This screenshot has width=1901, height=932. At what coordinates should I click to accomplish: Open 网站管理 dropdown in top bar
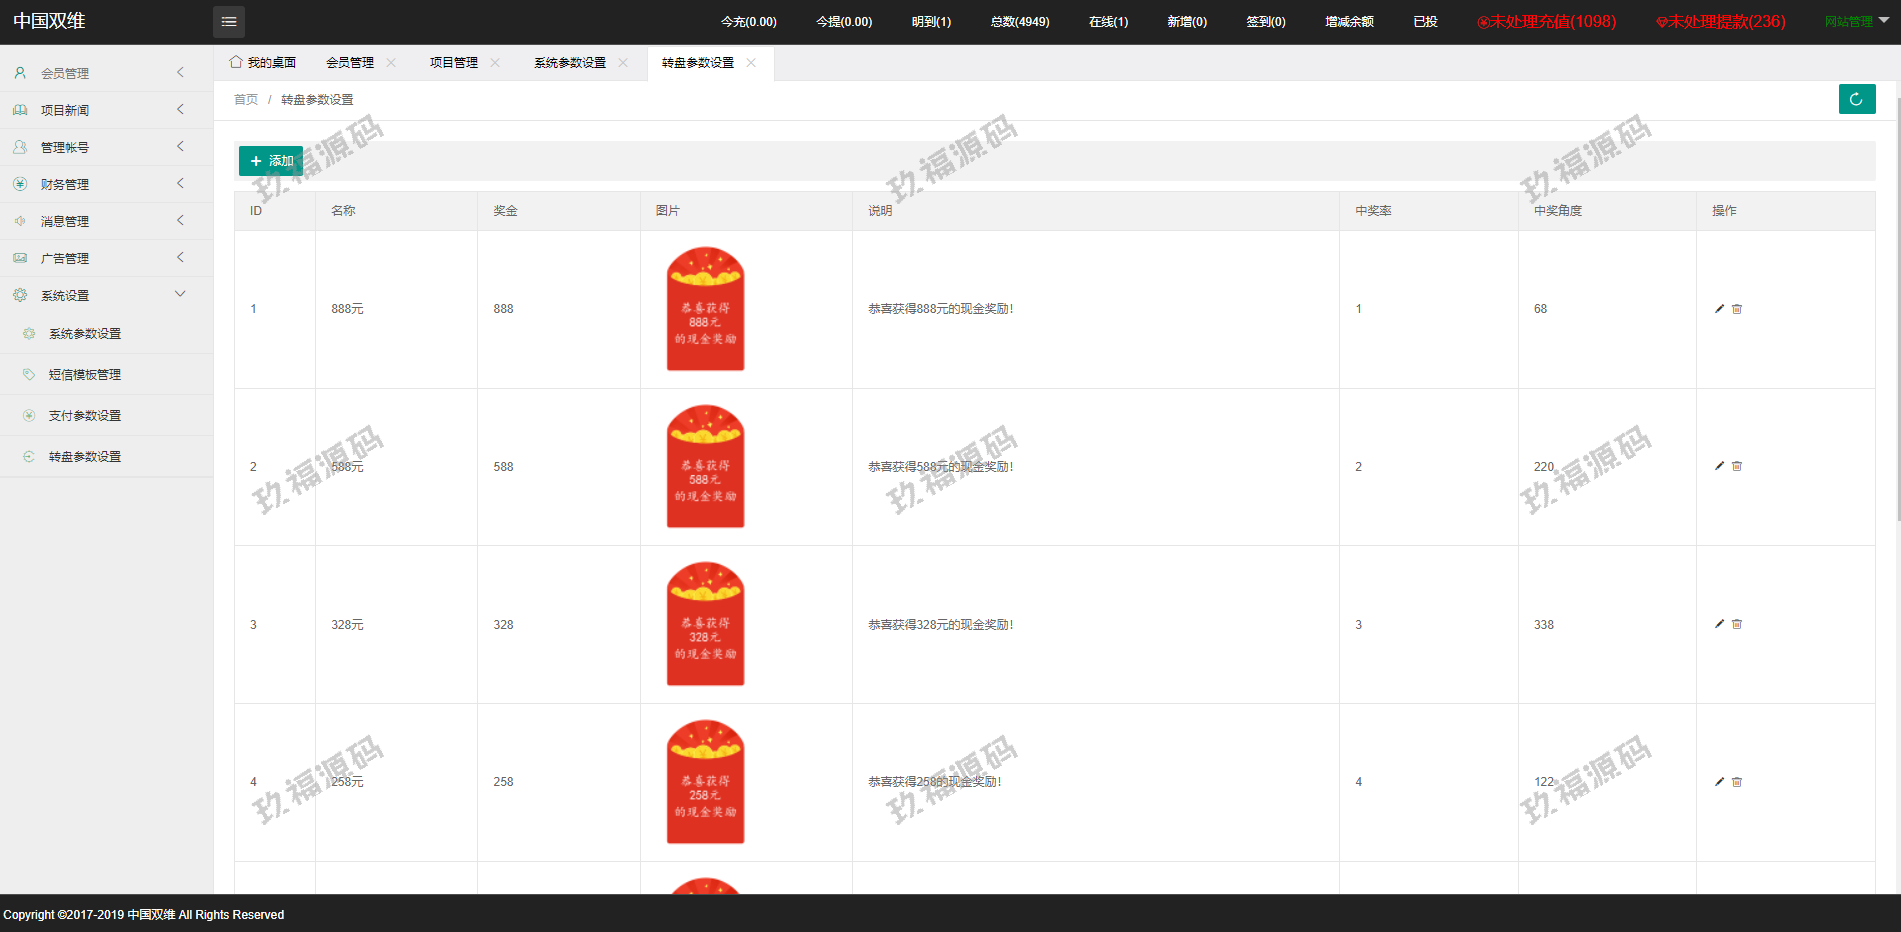pyautogui.click(x=1855, y=21)
